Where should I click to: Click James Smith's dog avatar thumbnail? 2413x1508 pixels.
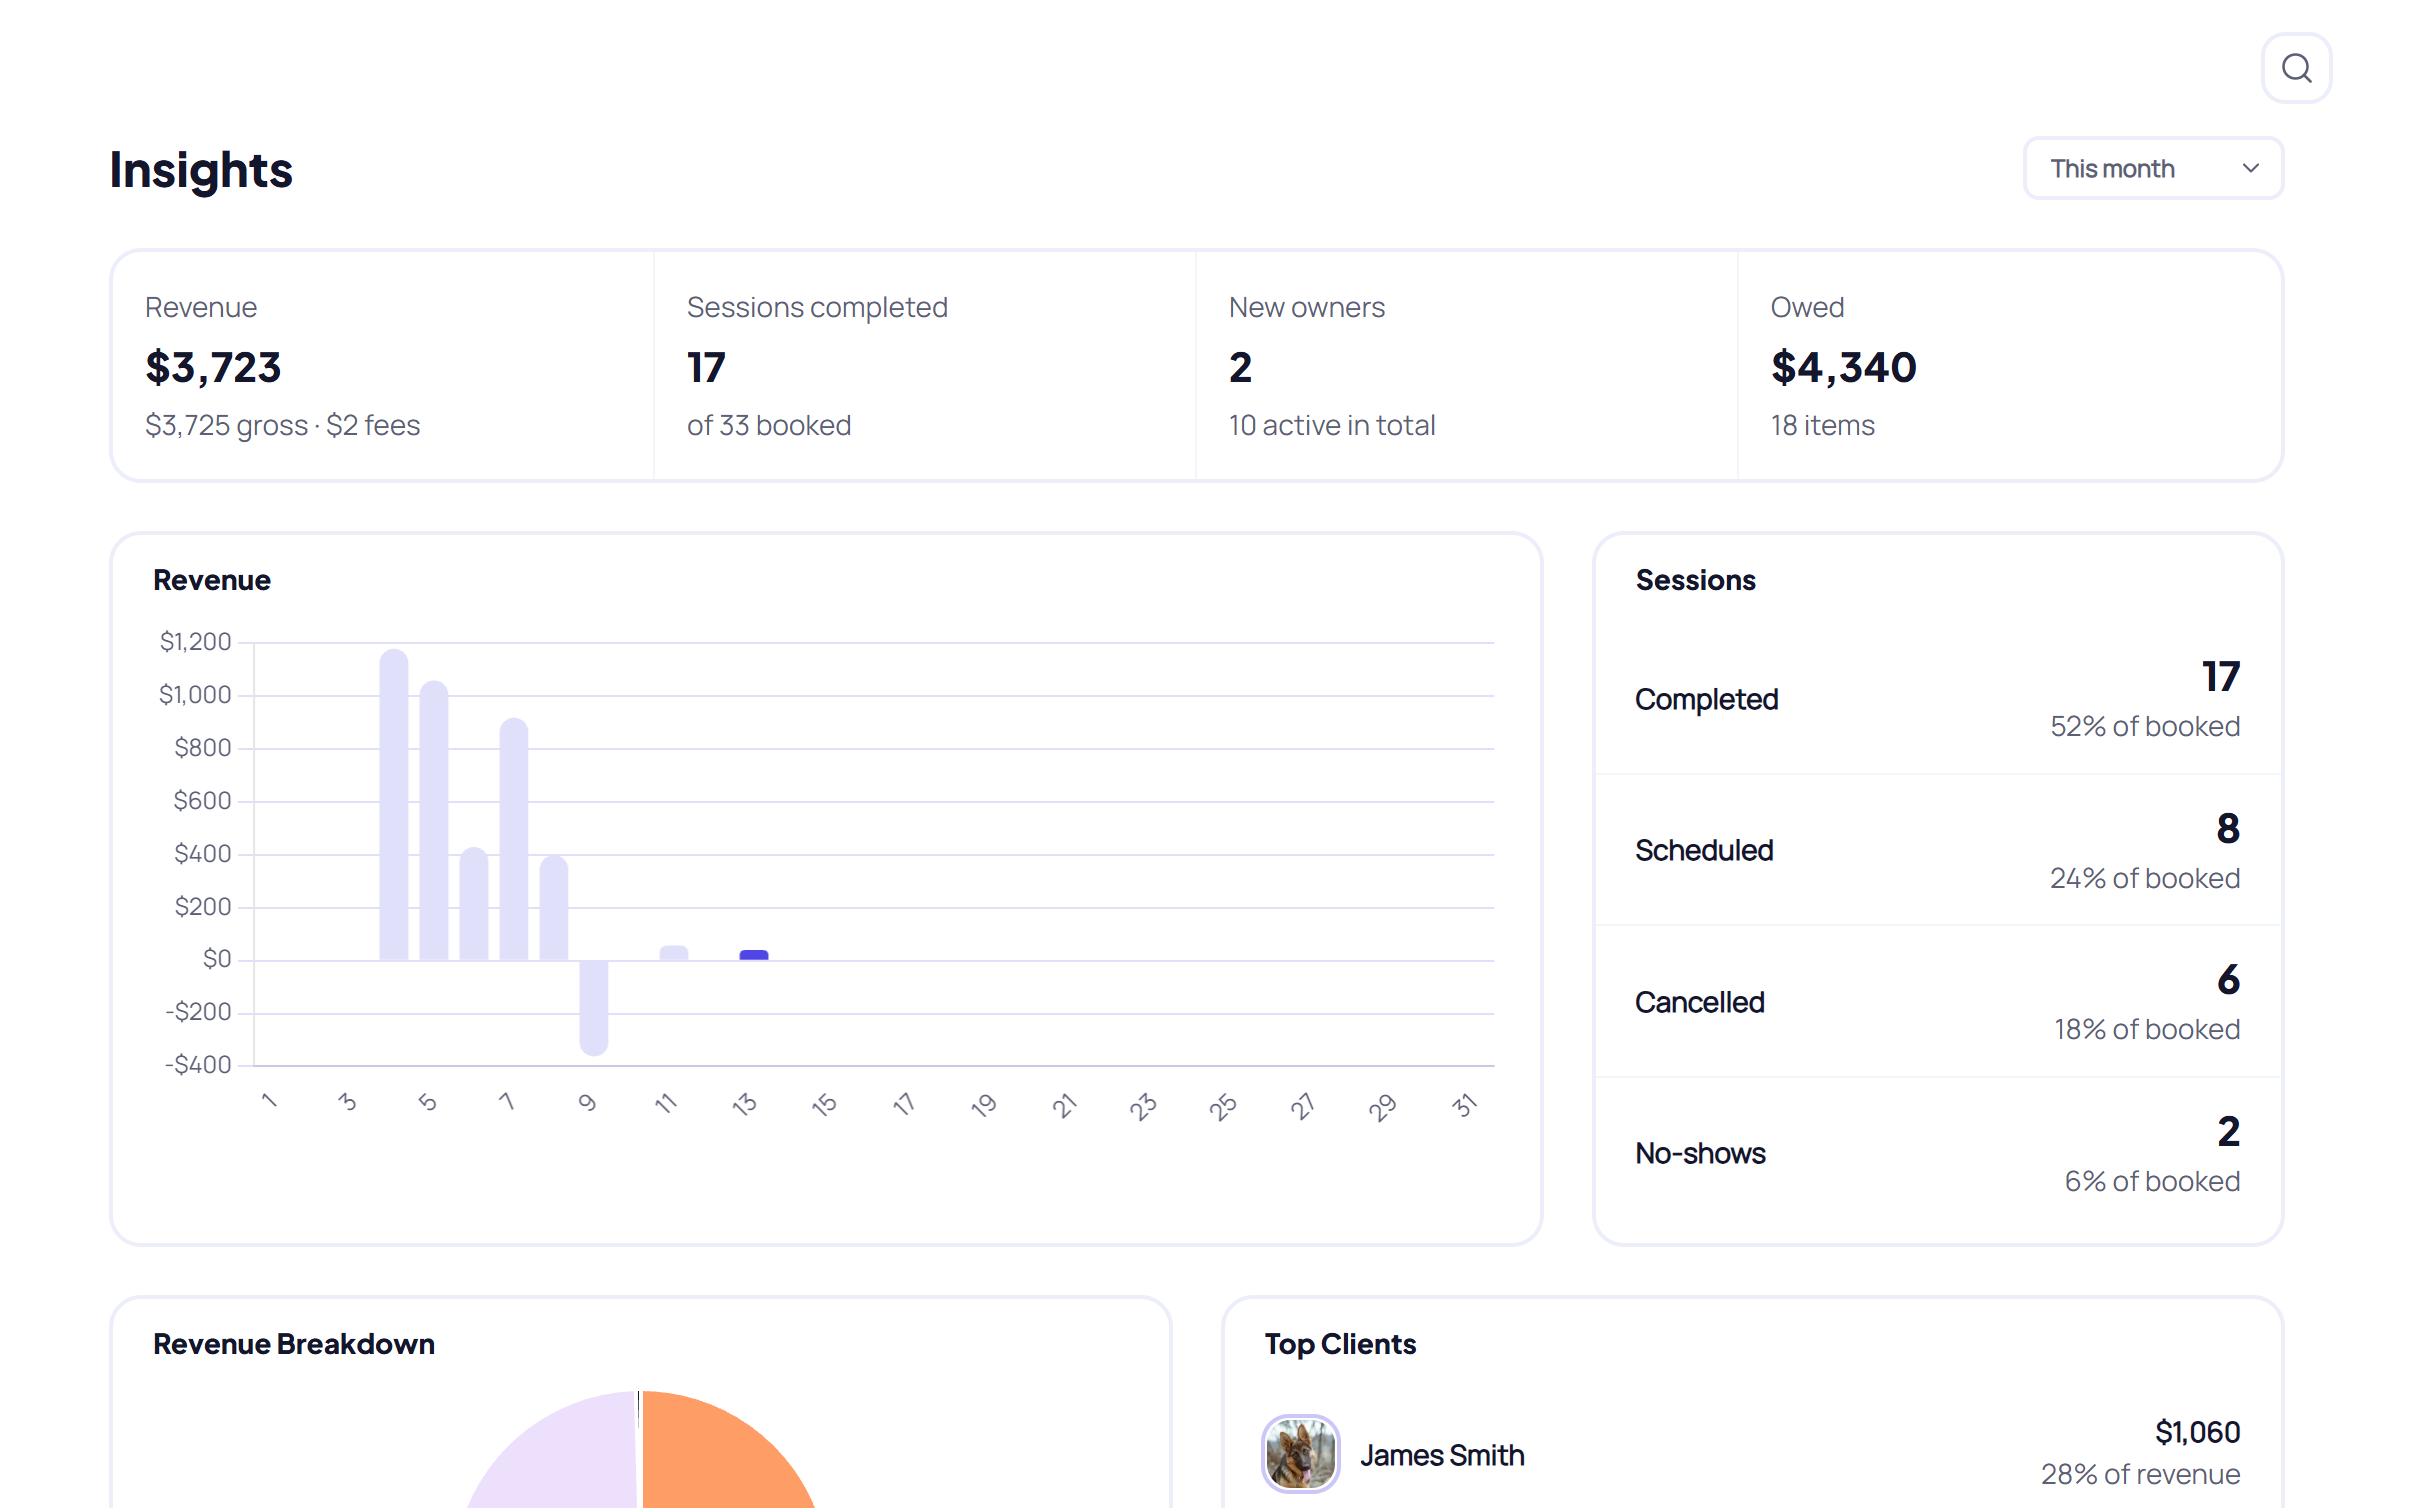point(1300,1453)
